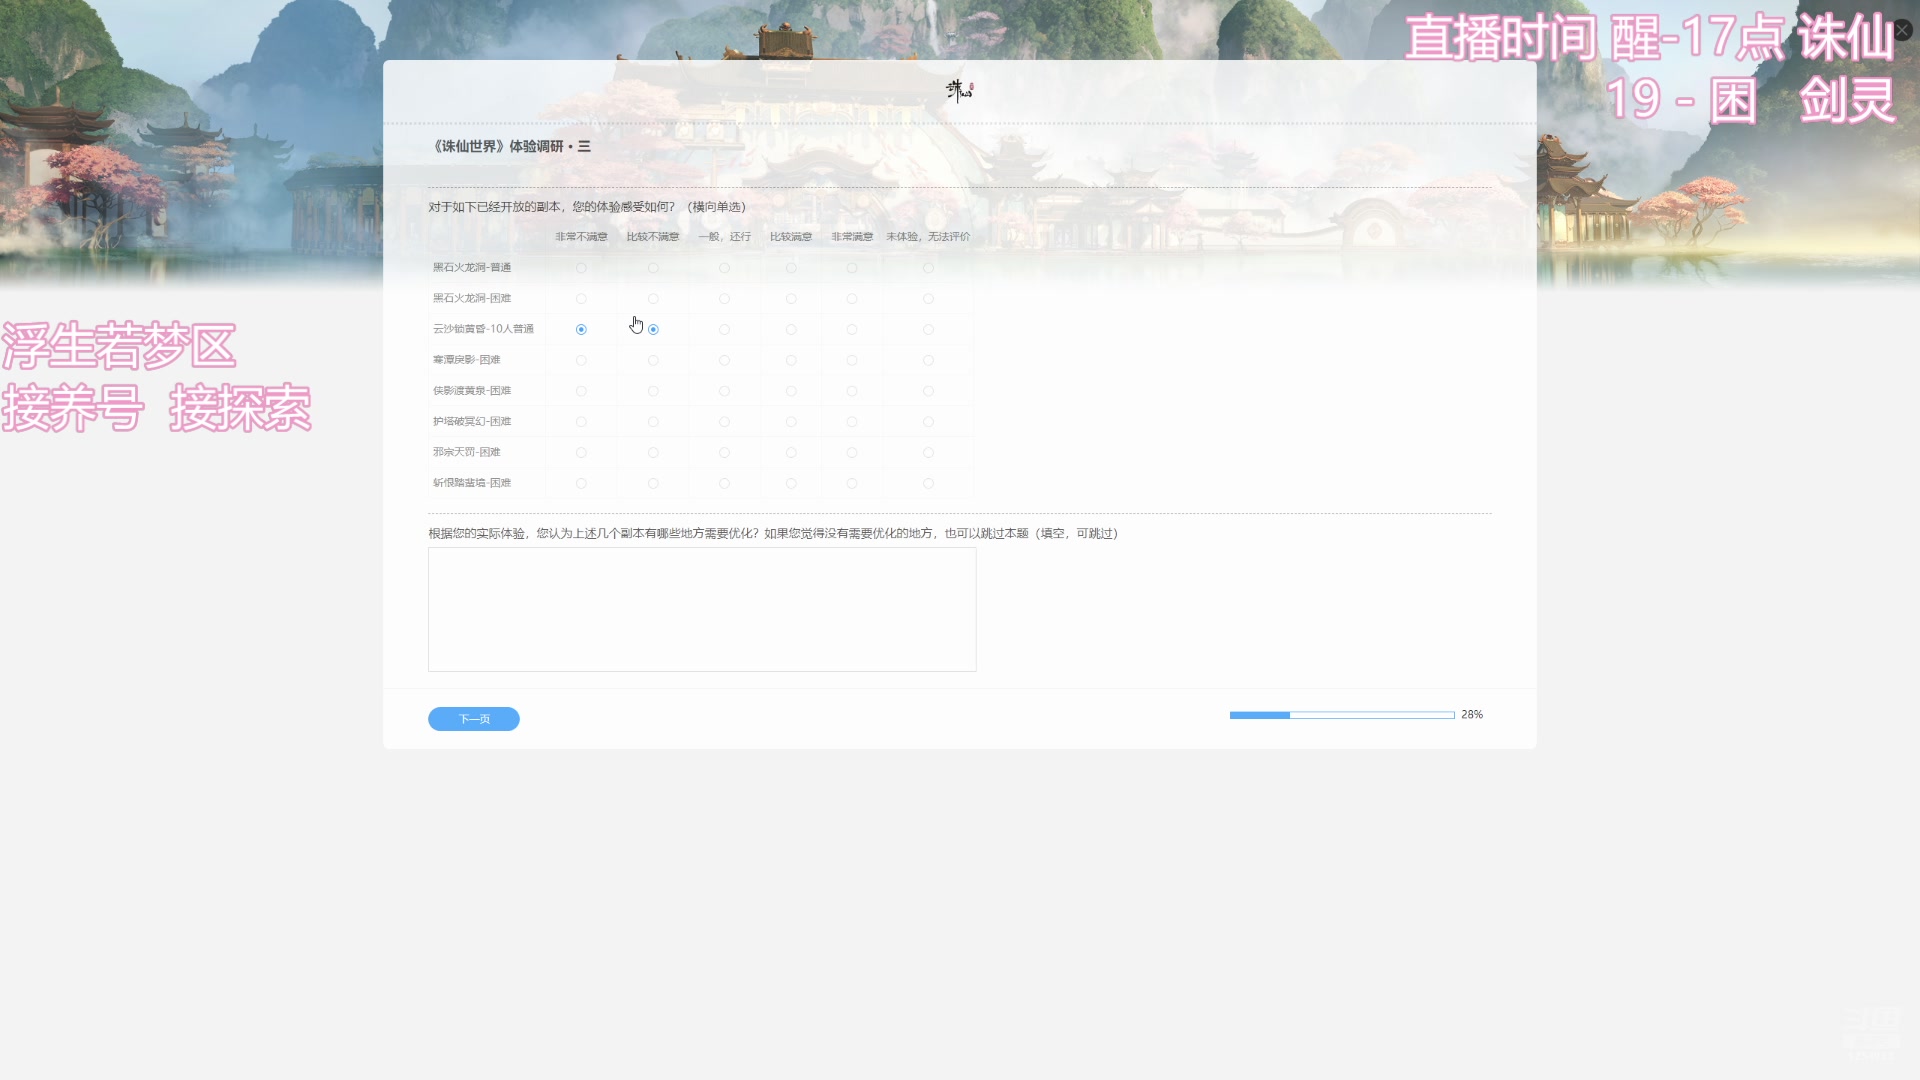This screenshot has height=1080, width=1920.
Task: Click the 诛仙 logo at the survey top
Action: [959, 91]
